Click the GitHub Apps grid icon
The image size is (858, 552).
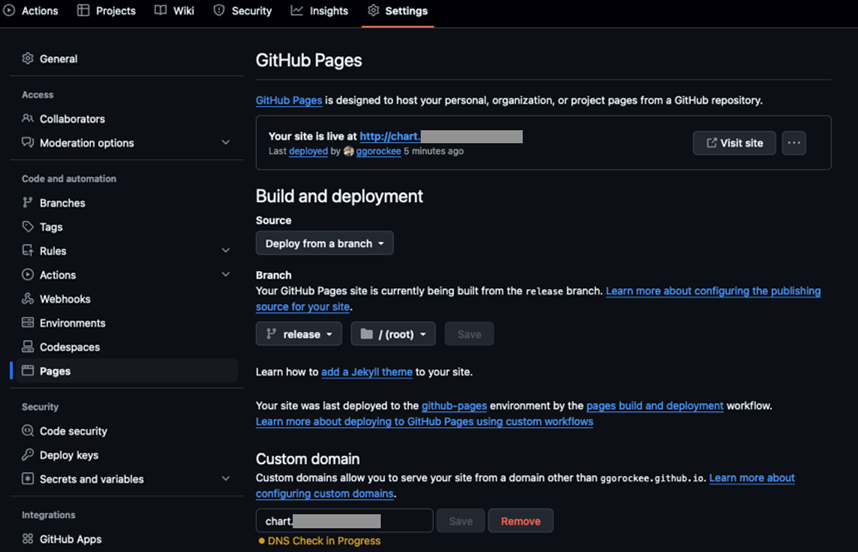(x=27, y=539)
